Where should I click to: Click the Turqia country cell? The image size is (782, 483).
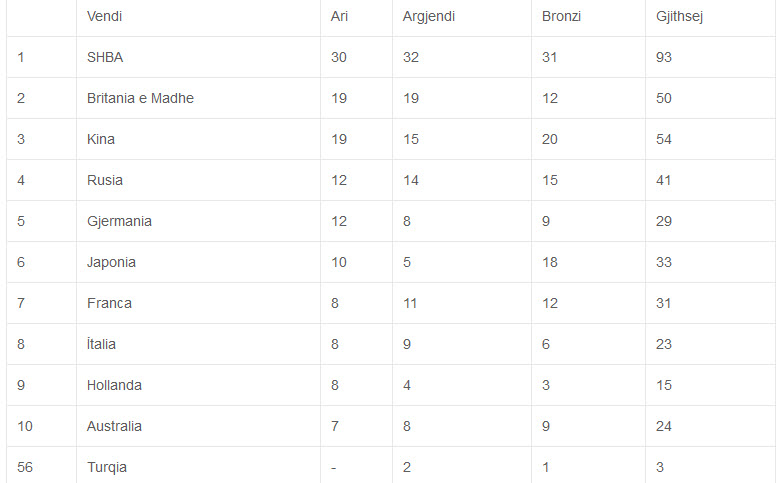click(107, 468)
